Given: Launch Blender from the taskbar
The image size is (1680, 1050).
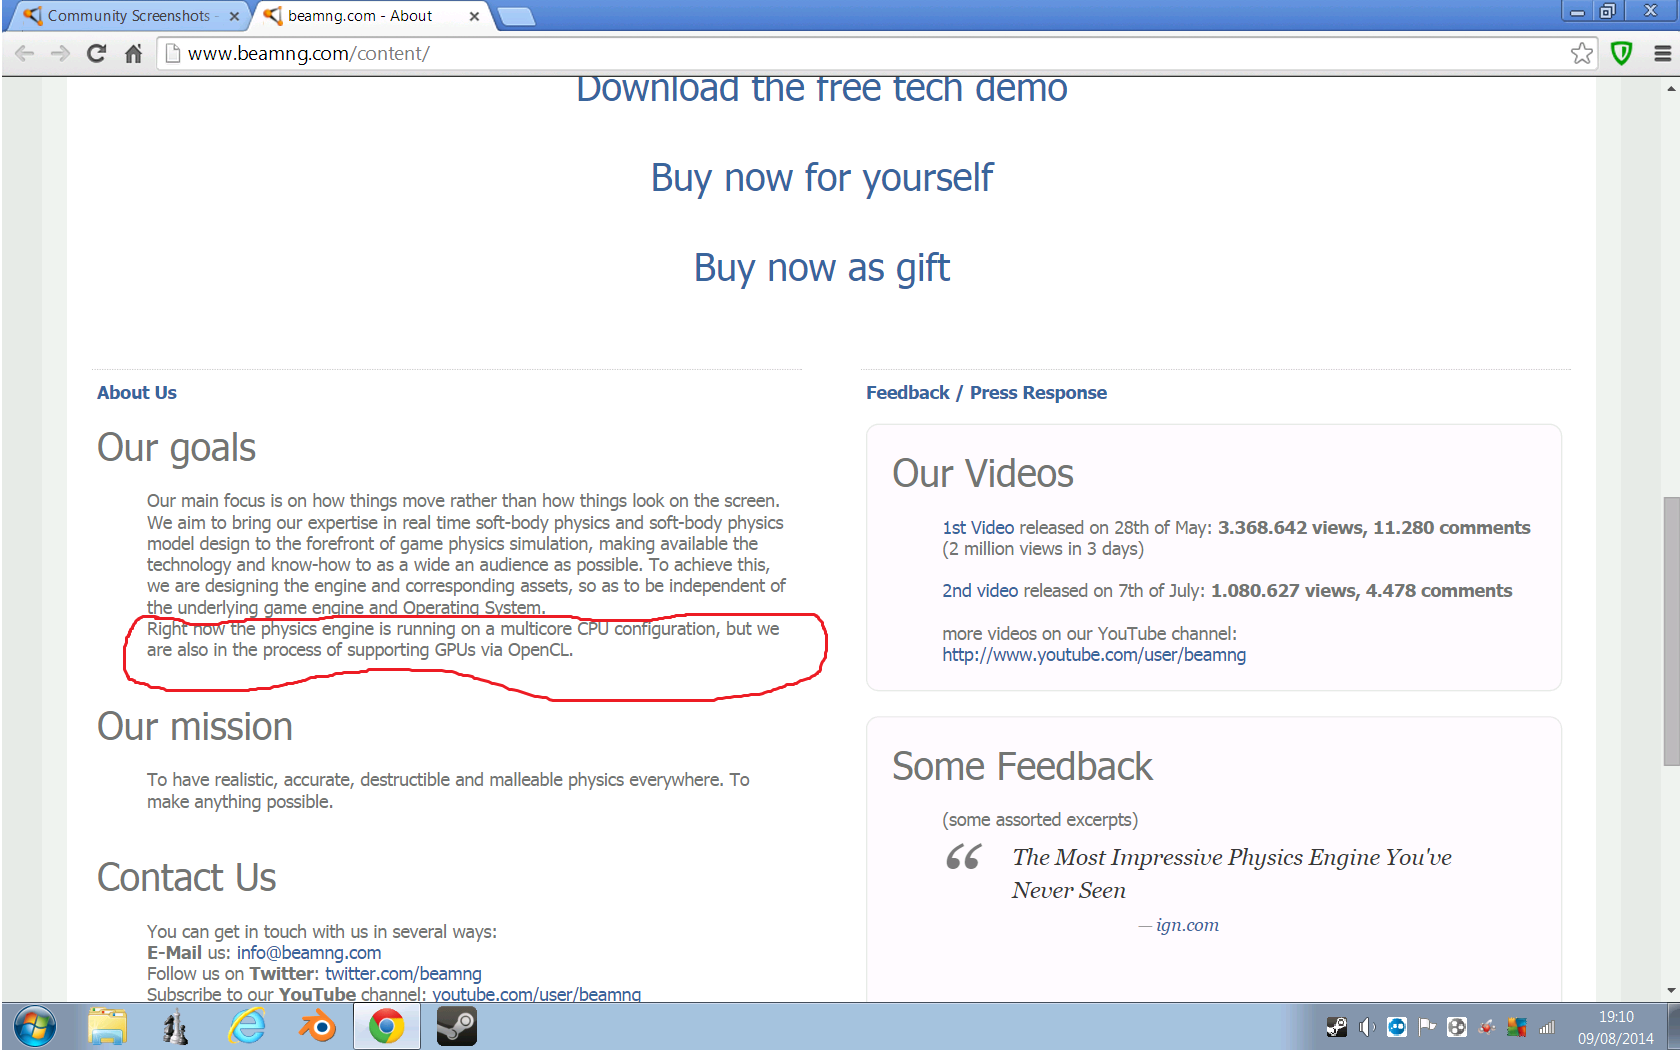Looking at the screenshot, I should [x=317, y=1027].
